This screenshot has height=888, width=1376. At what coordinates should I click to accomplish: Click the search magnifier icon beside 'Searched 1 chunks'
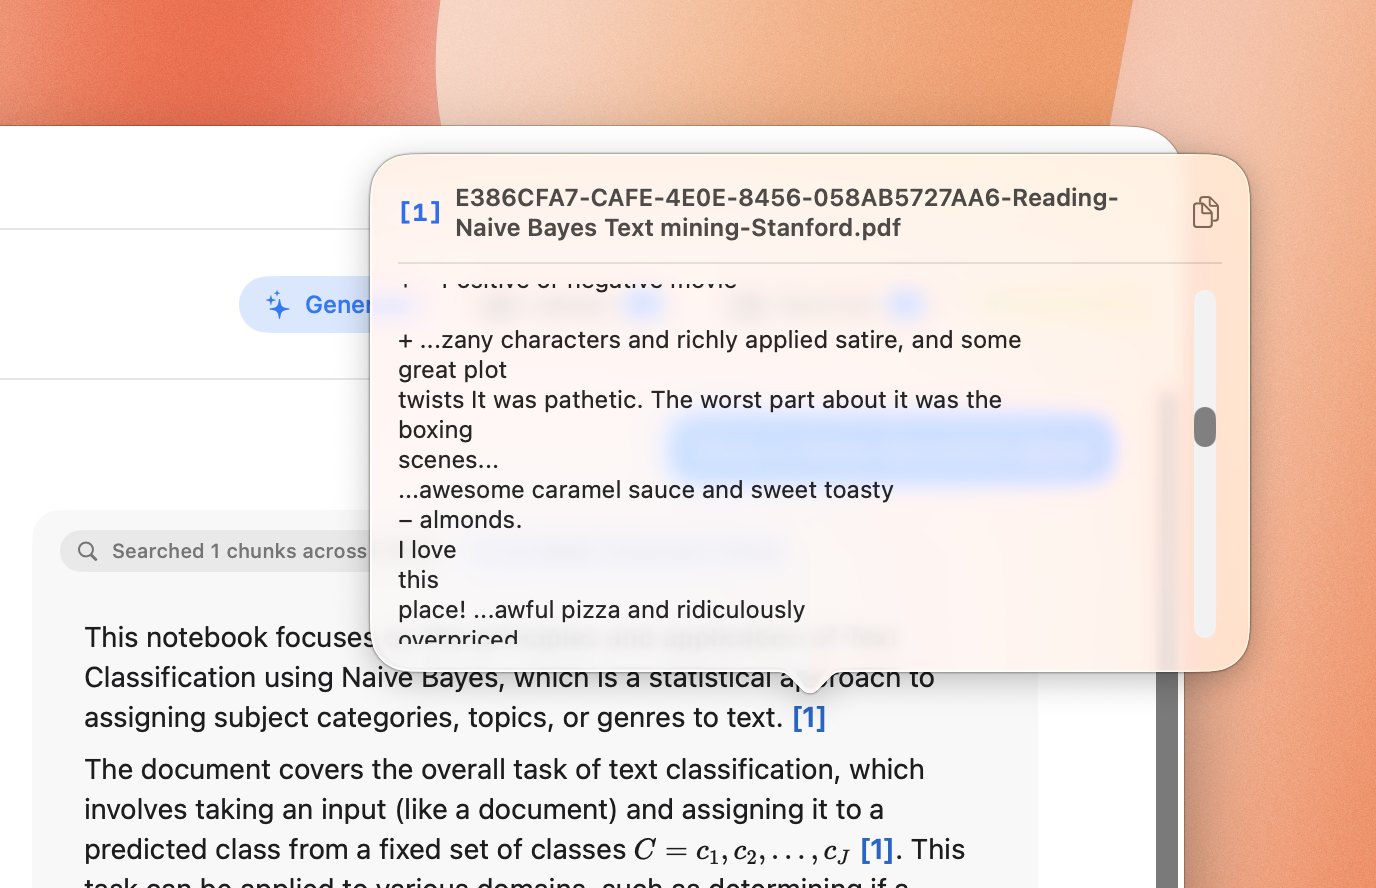(88, 551)
